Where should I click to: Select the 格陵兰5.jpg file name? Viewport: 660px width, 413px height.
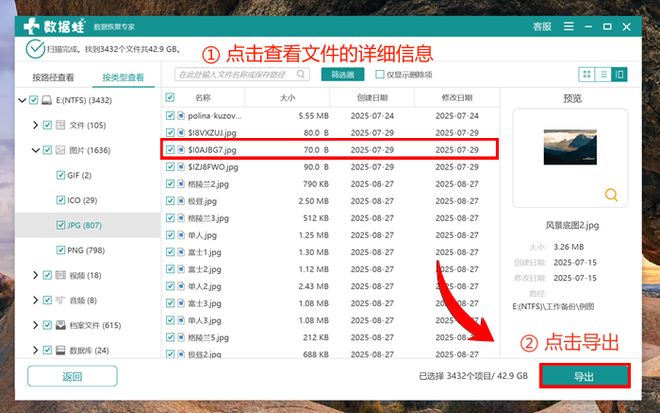click(x=208, y=338)
